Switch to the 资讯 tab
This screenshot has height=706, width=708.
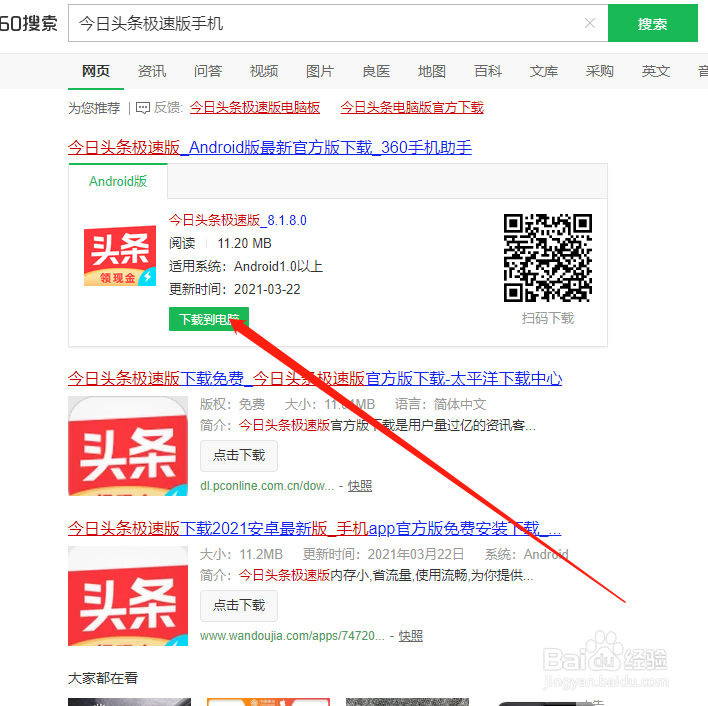pos(152,71)
